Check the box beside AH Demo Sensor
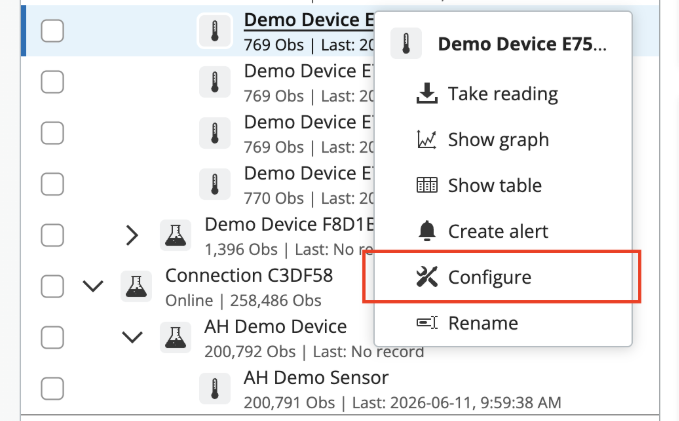 coord(52,389)
